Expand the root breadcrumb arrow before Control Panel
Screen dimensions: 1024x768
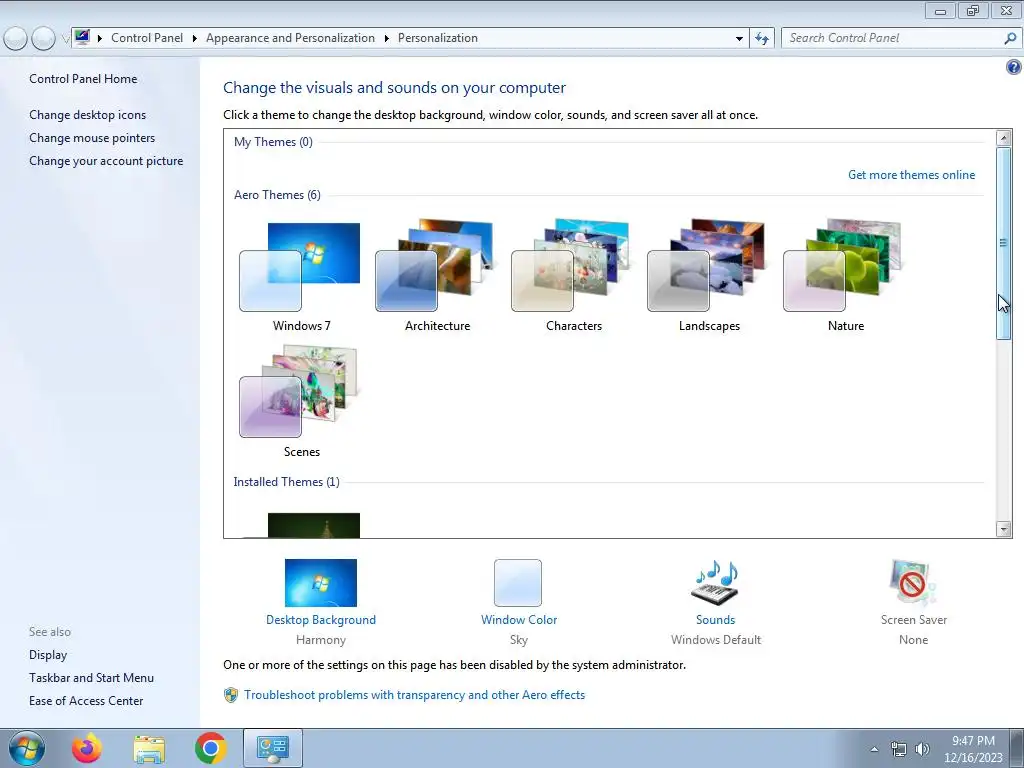tap(100, 39)
